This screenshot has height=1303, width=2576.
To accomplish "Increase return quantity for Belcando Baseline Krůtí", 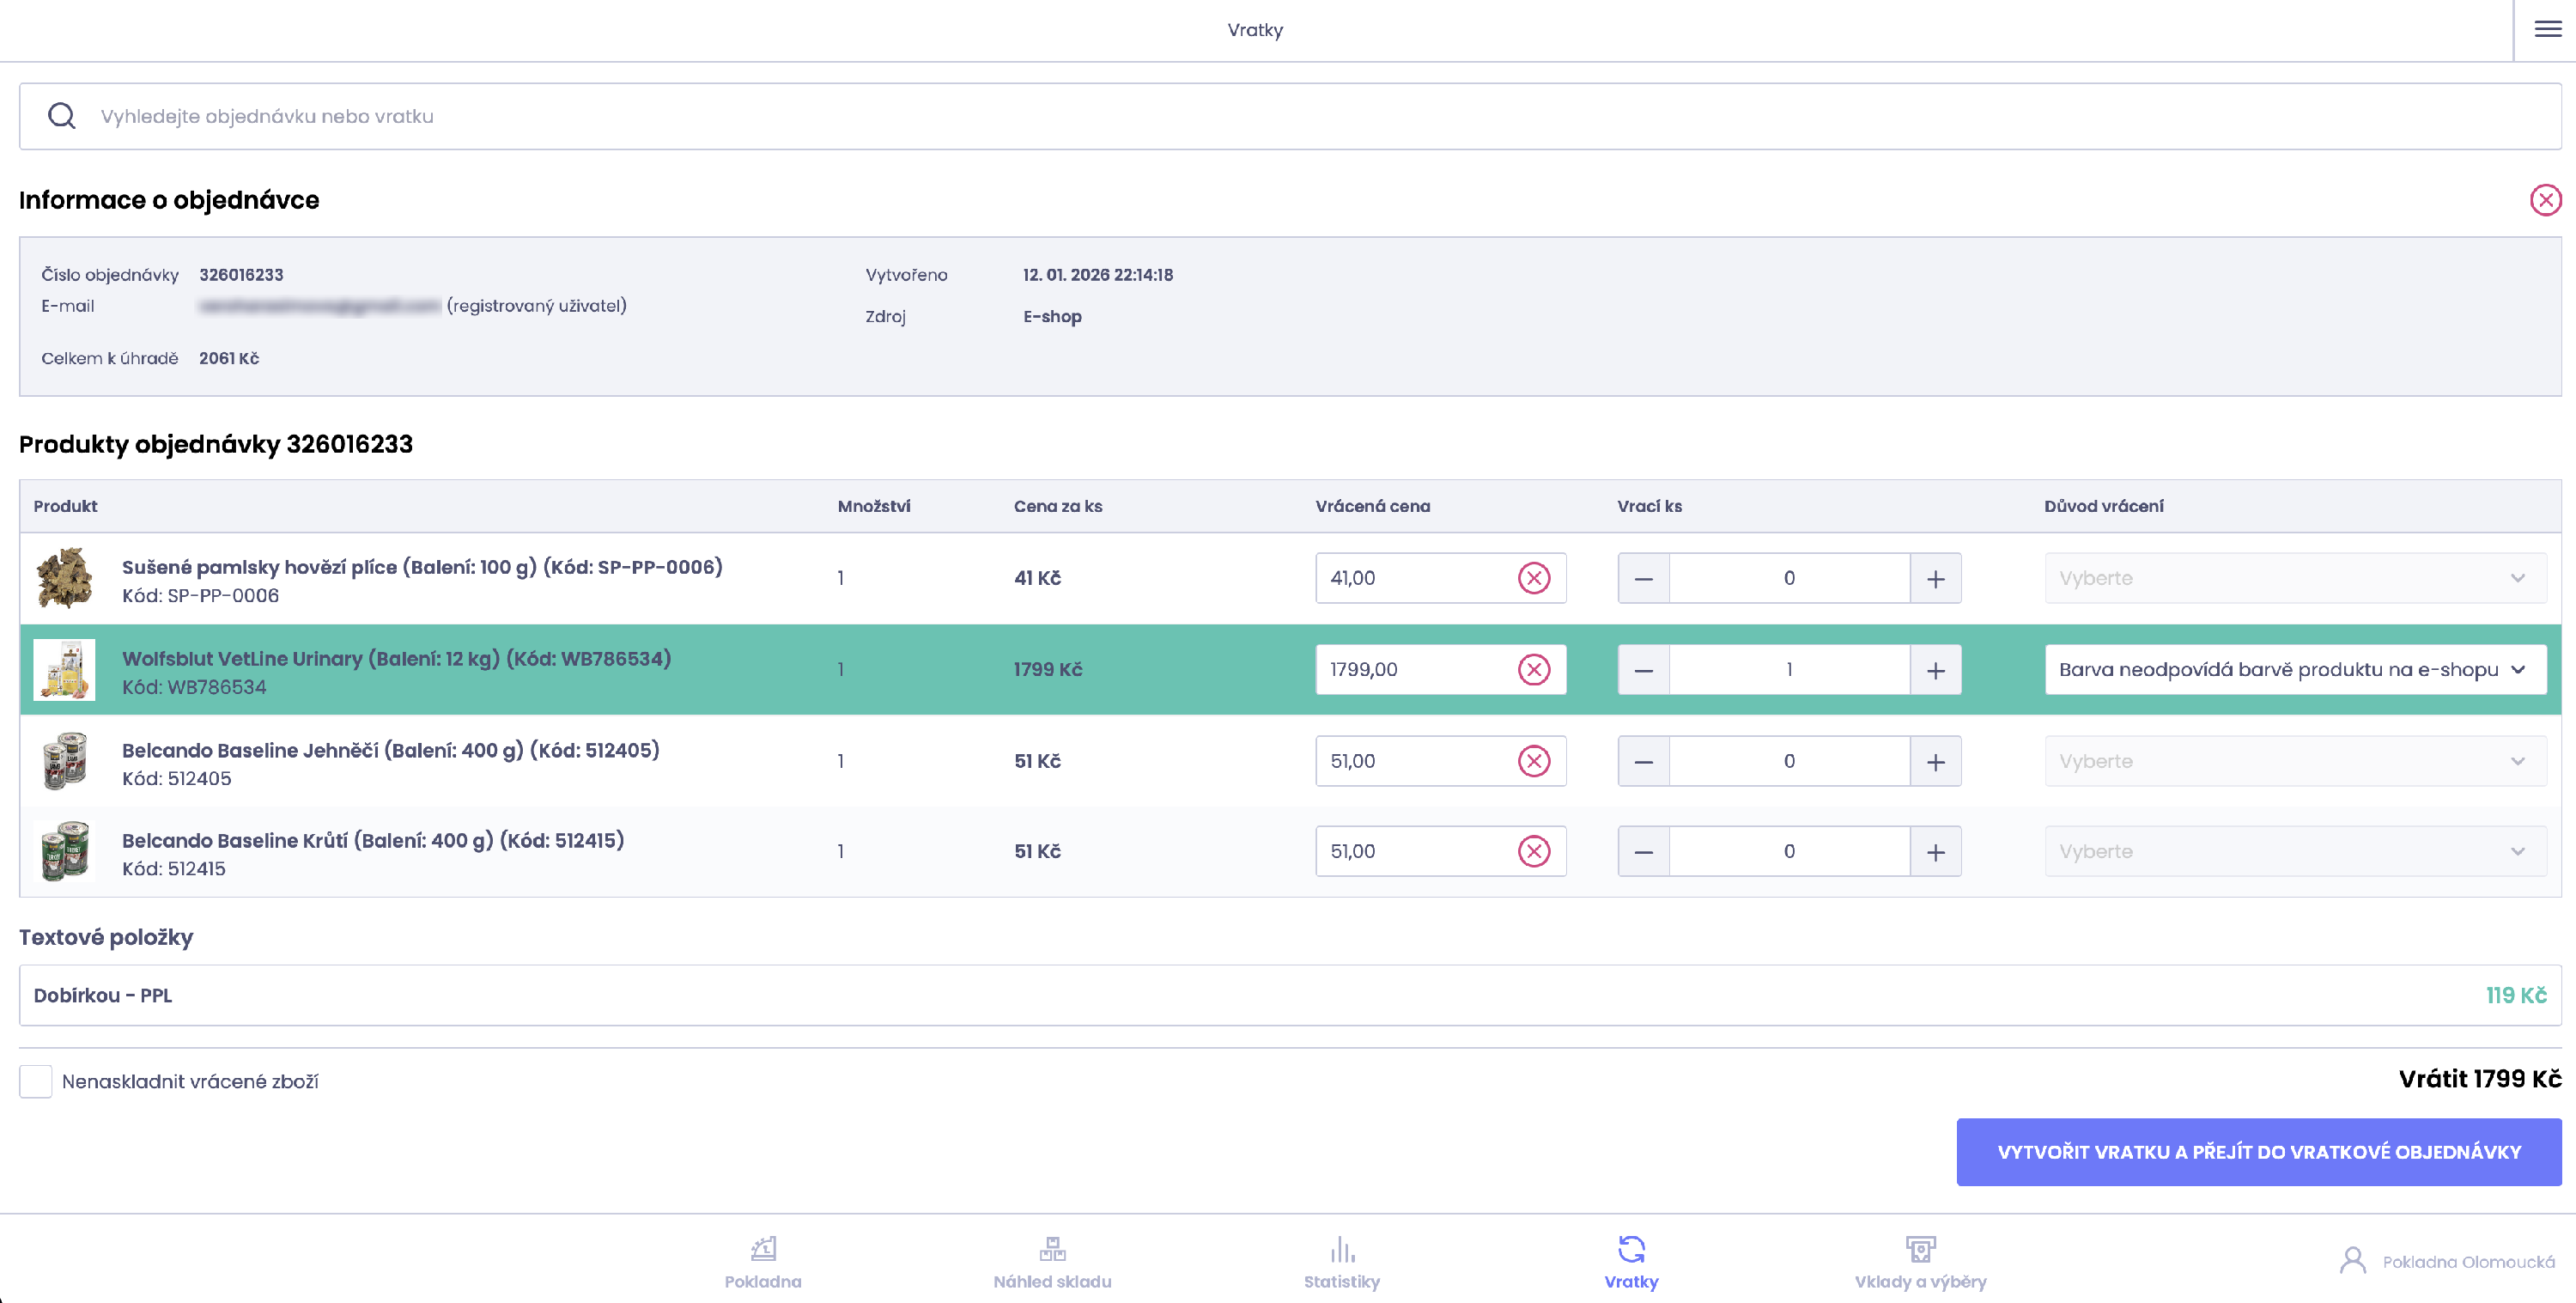I will [x=1935, y=851].
